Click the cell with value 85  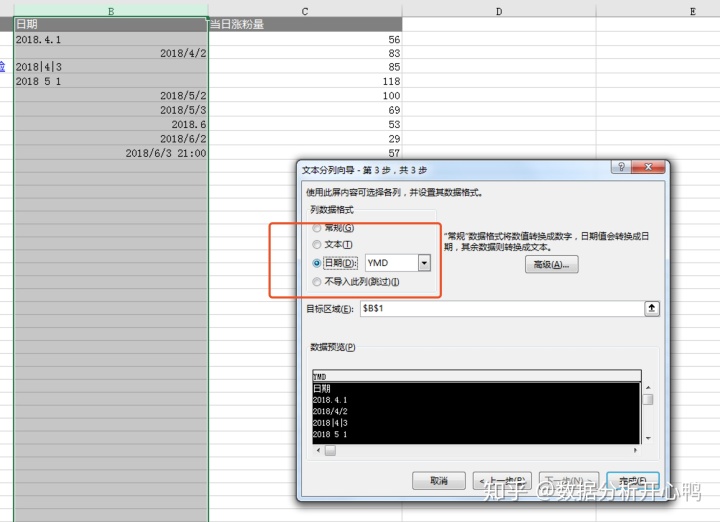(x=305, y=67)
